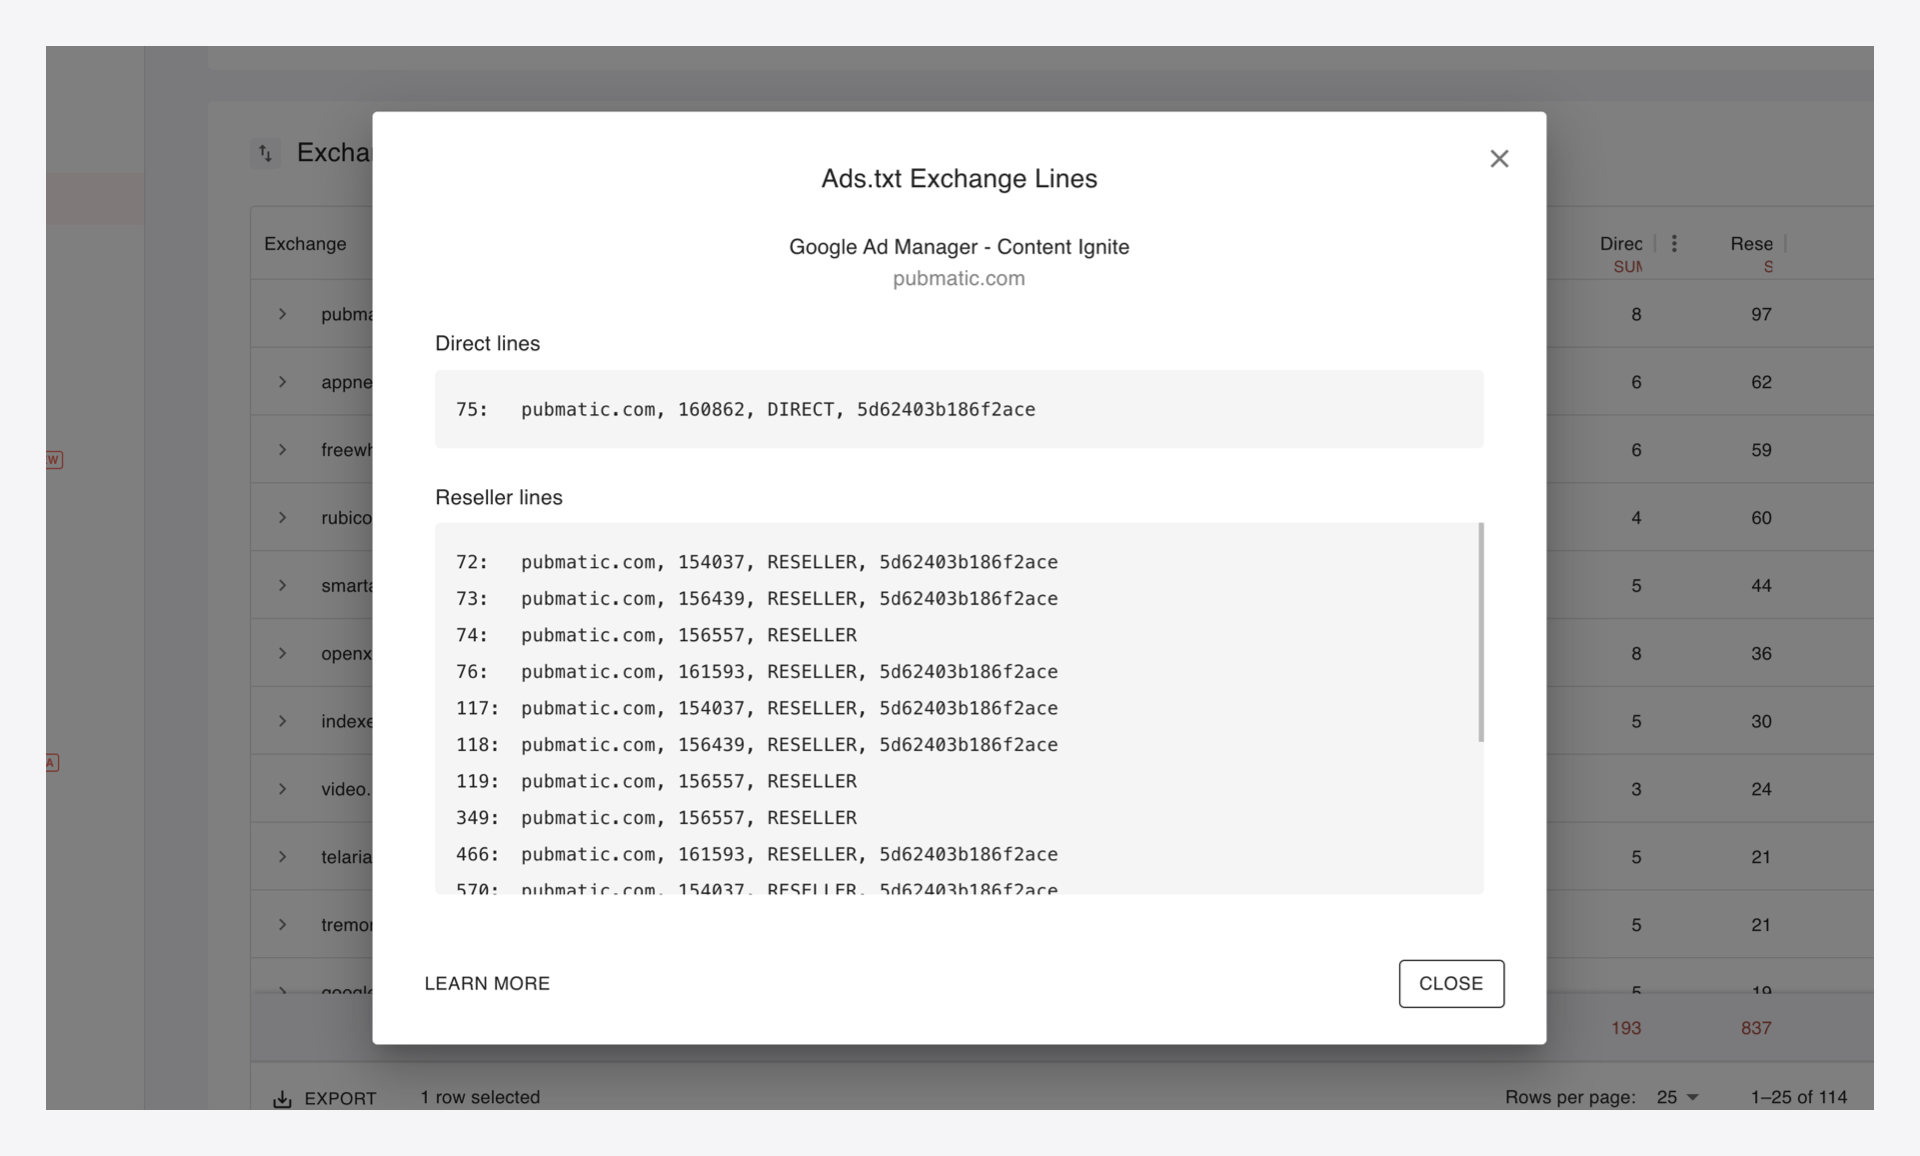This screenshot has height=1156, width=1920.
Task: Click the swap arrows icon beside Exchange heading
Action: [x=265, y=153]
